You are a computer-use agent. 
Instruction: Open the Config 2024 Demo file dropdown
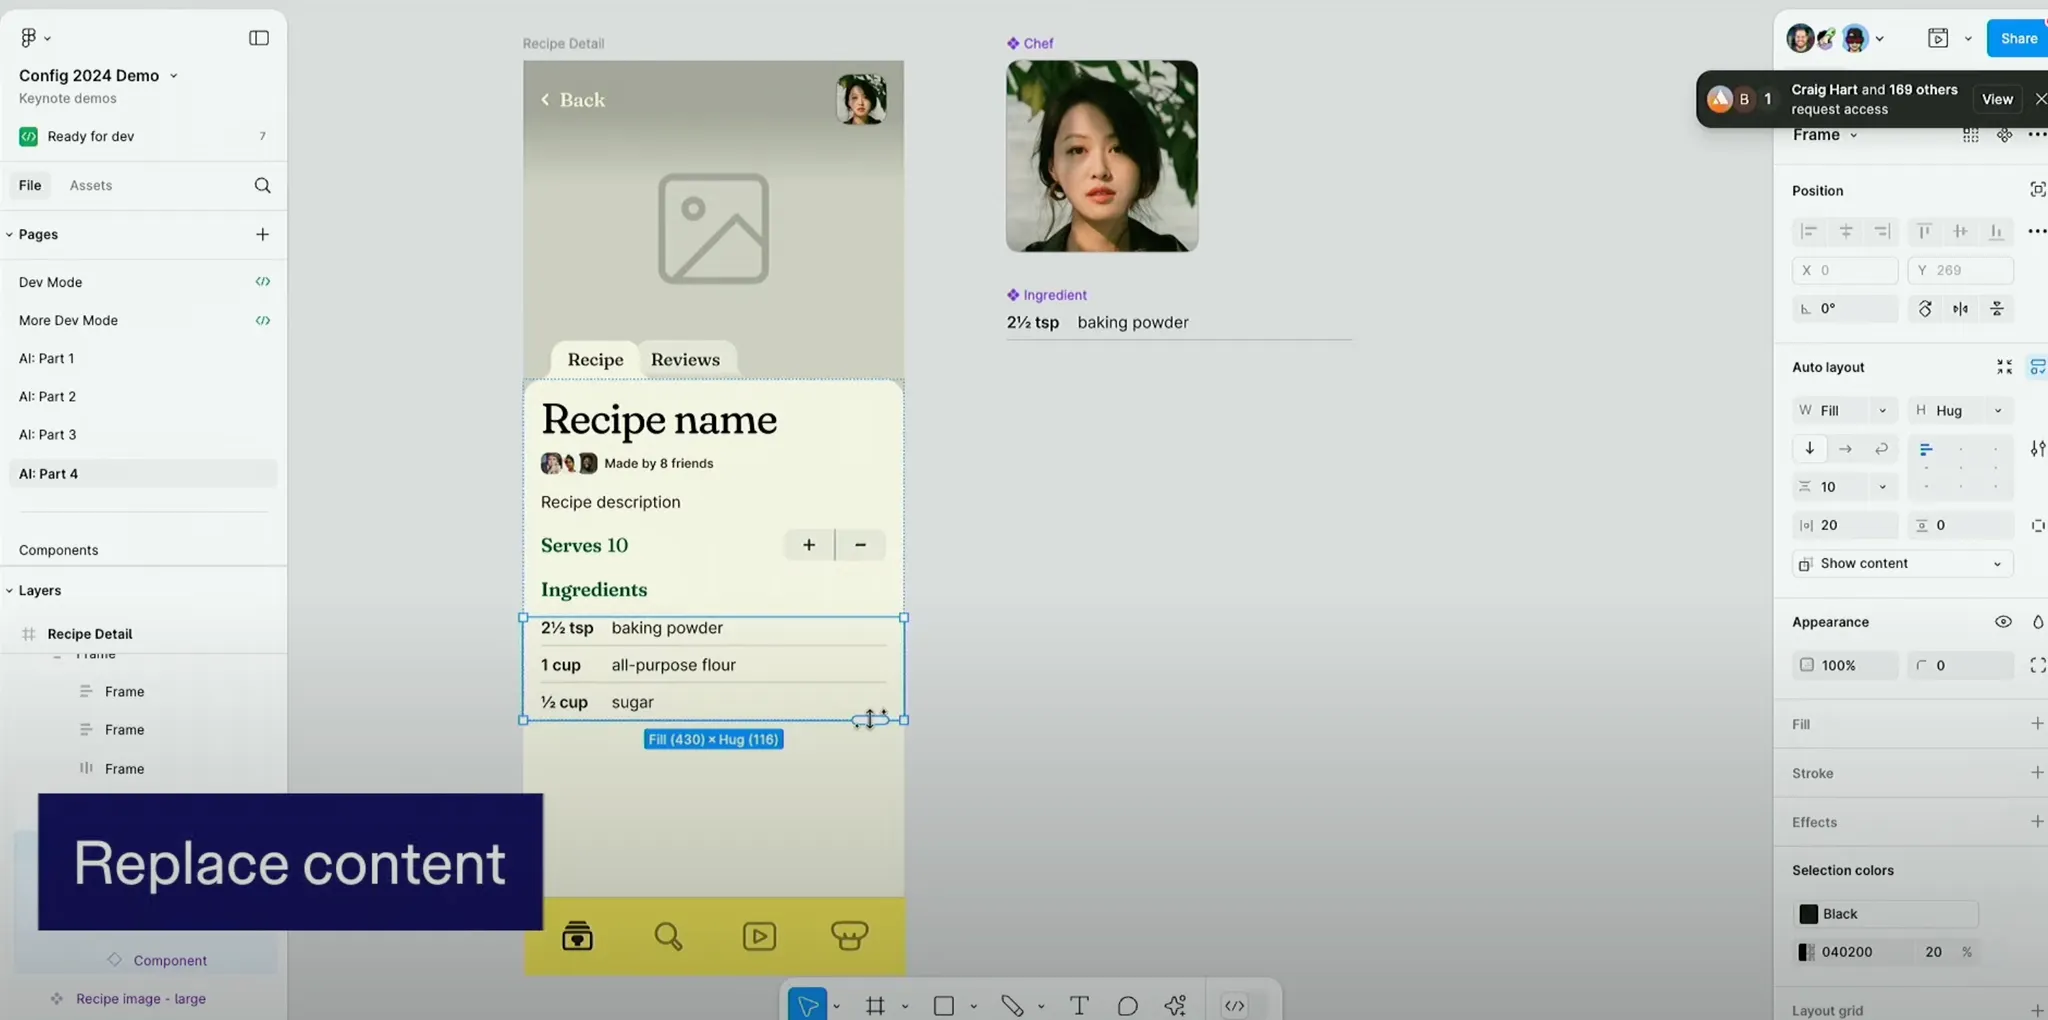click(x=173, y=76)
